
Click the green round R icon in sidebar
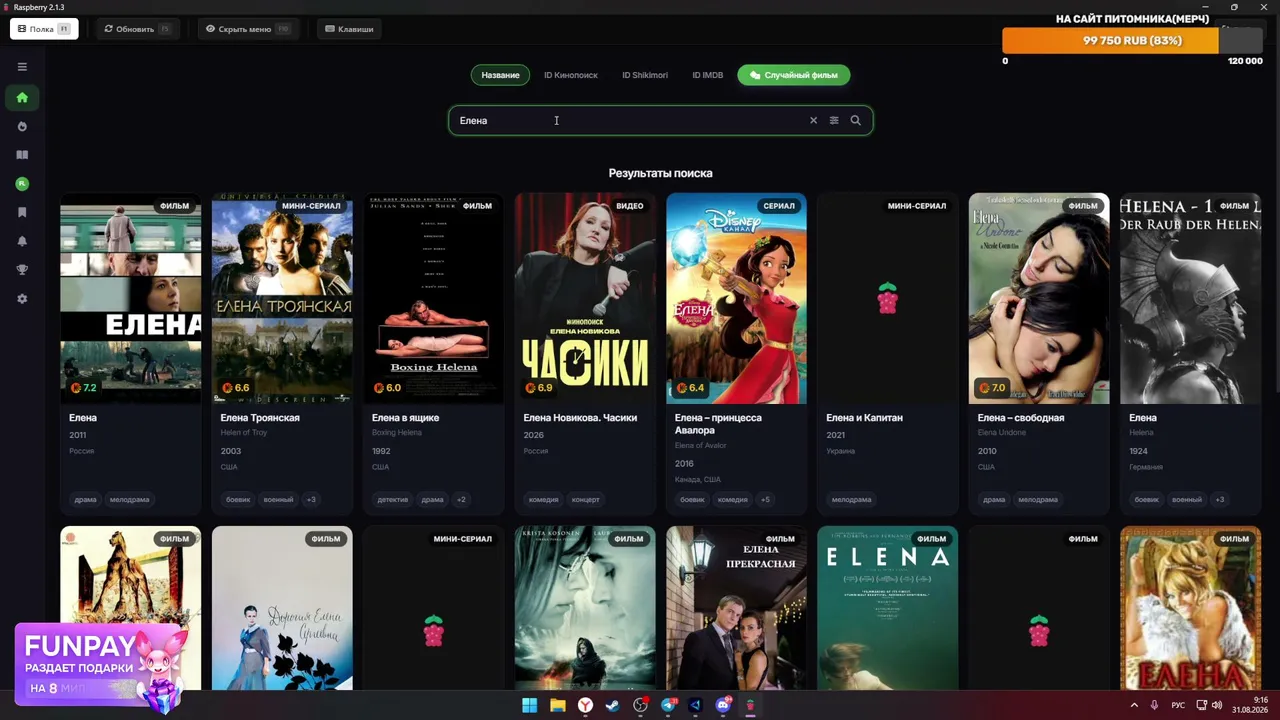coord(22,184)
